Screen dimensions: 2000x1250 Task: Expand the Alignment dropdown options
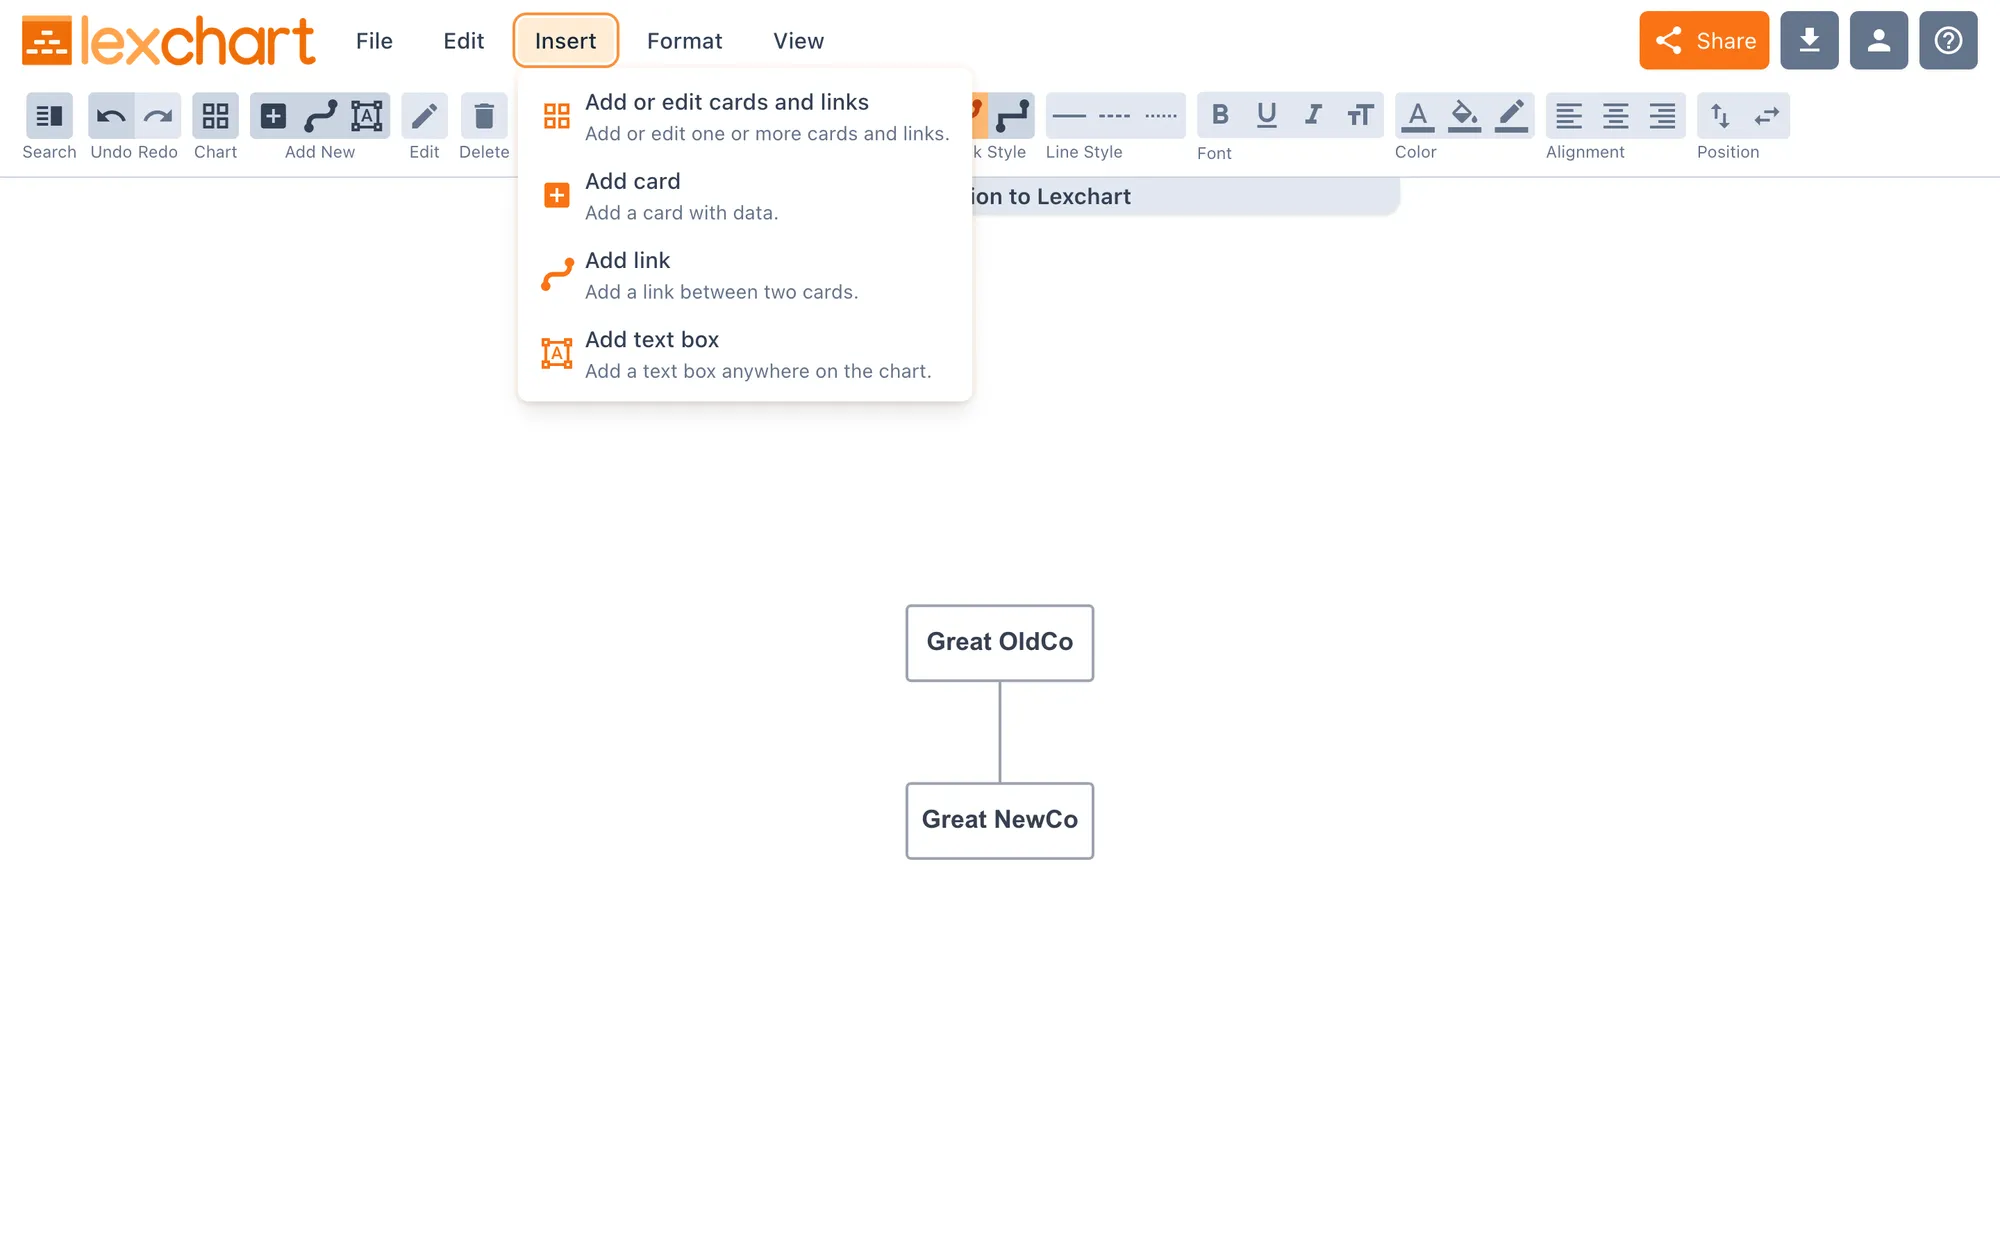pyautogui.click(x=1585, y=153)
